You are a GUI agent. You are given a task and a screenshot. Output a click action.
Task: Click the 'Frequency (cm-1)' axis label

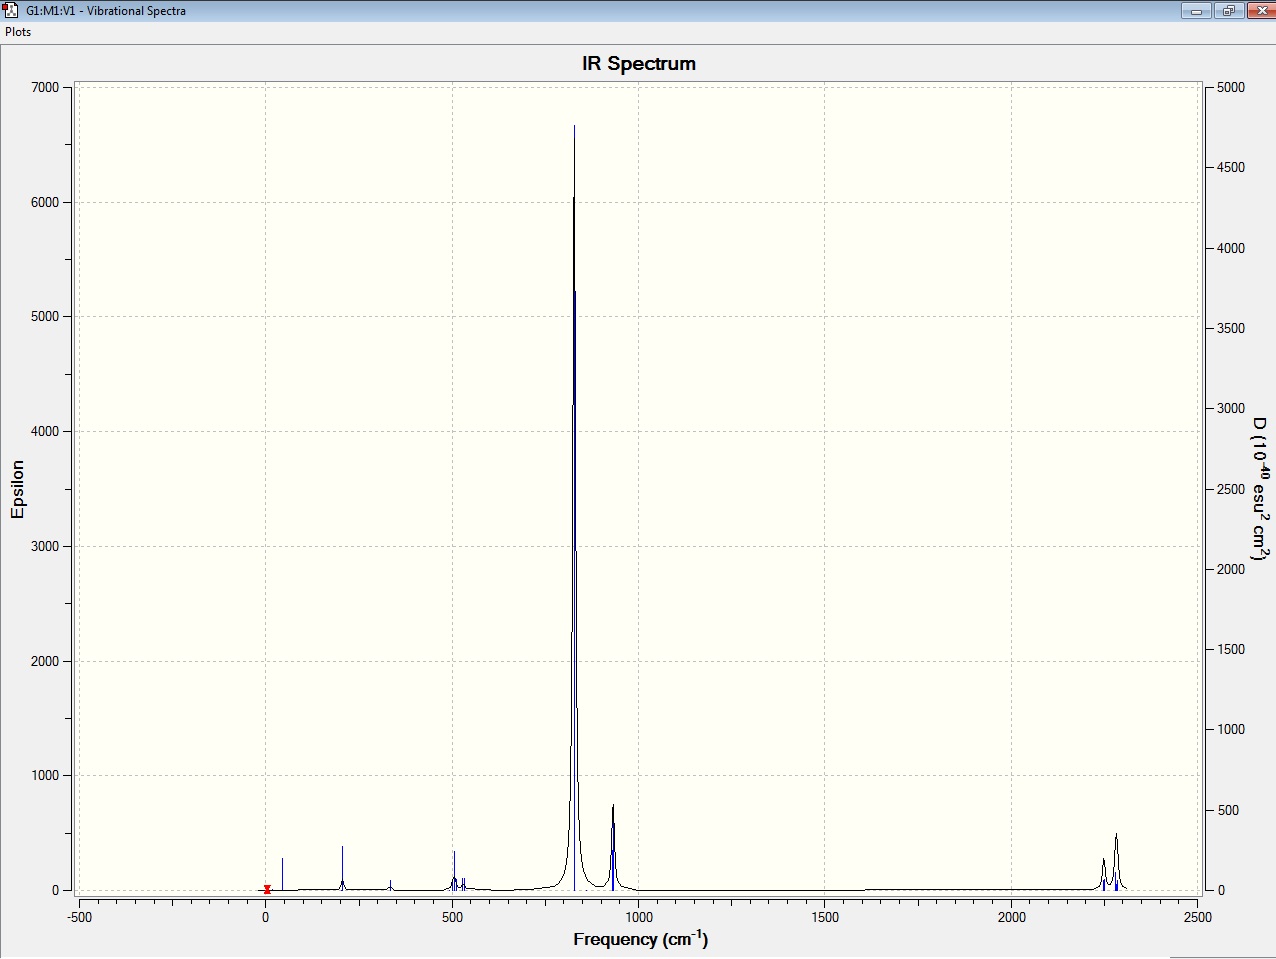click(x=640, y=938)
